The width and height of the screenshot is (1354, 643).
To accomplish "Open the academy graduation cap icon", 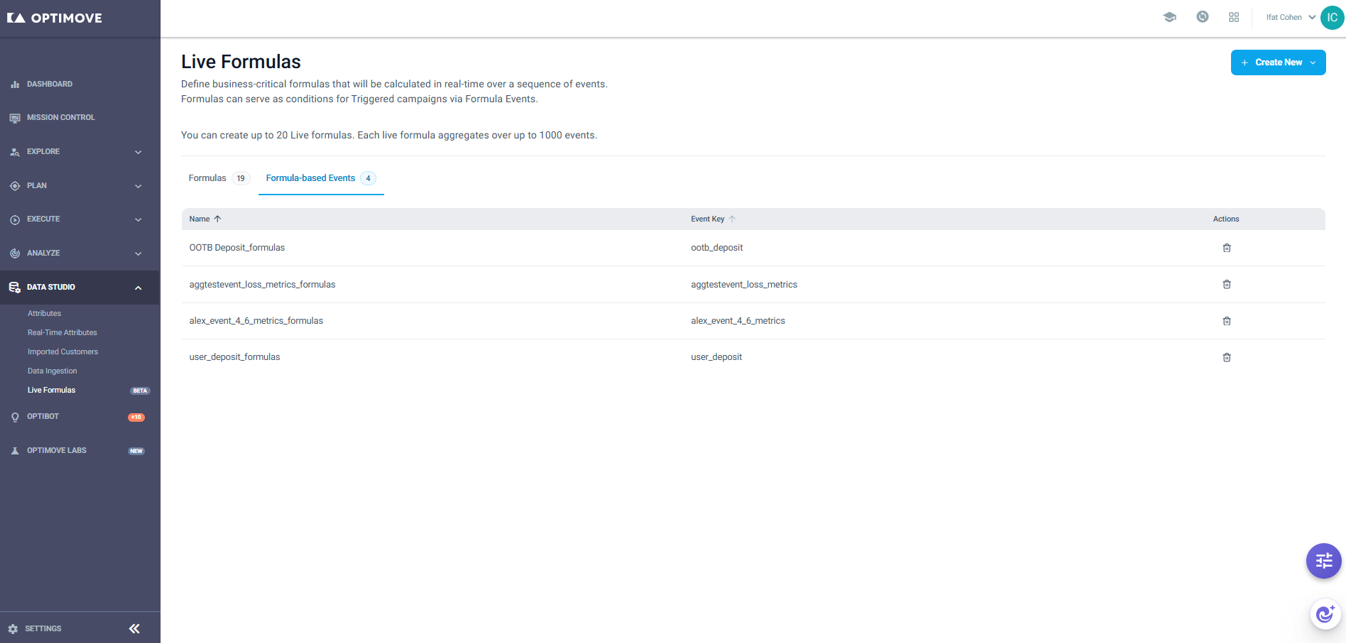I will click(x=1169, y=17).
